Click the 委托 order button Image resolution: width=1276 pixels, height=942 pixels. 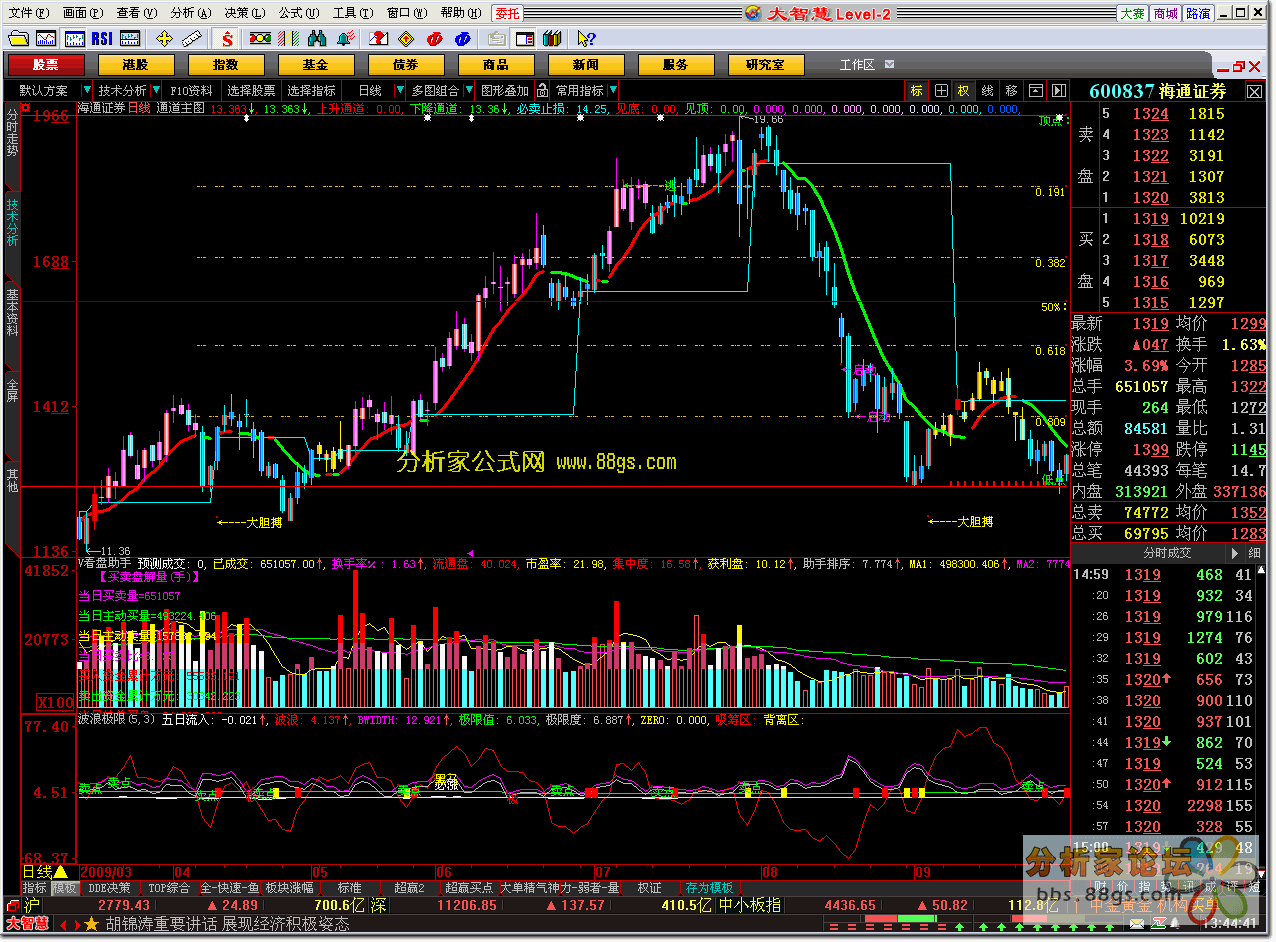pos(508,13)
